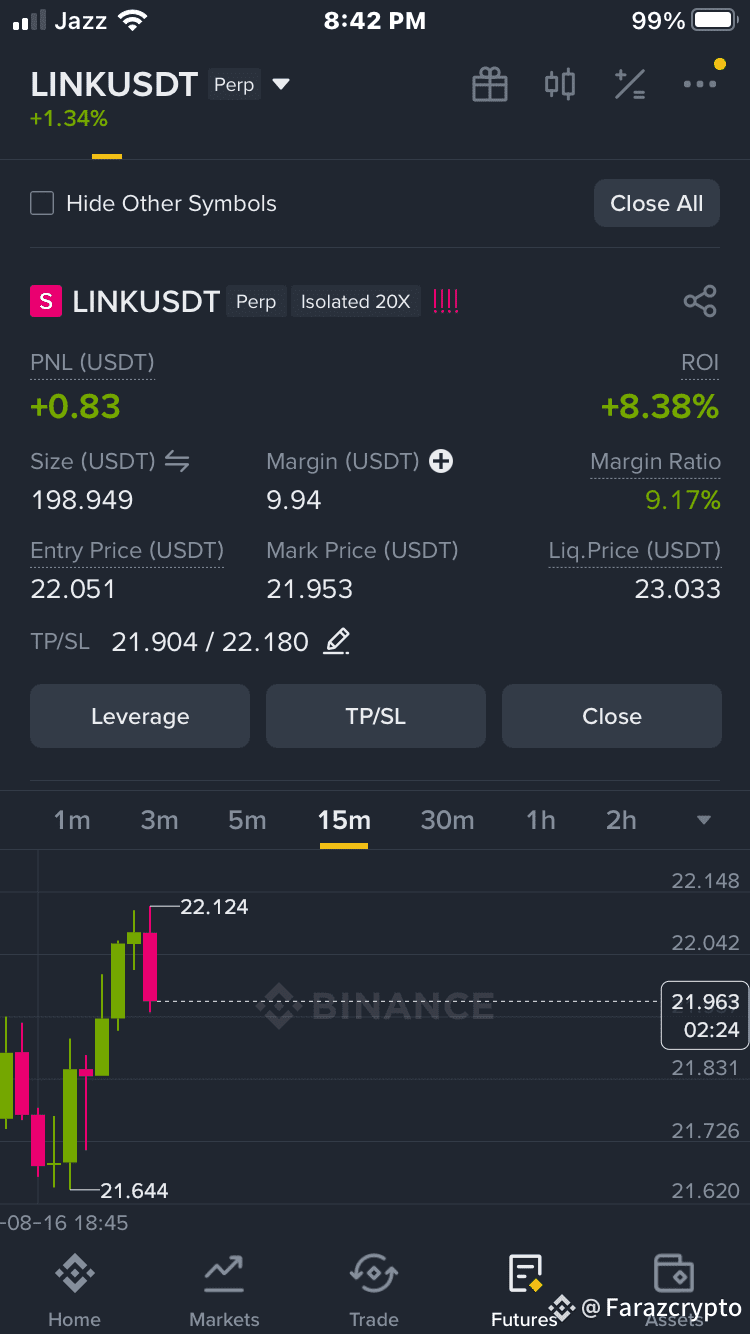Tap the Perp tag in the header
This screenshot has height=1334, width=750.
point(234,85)
